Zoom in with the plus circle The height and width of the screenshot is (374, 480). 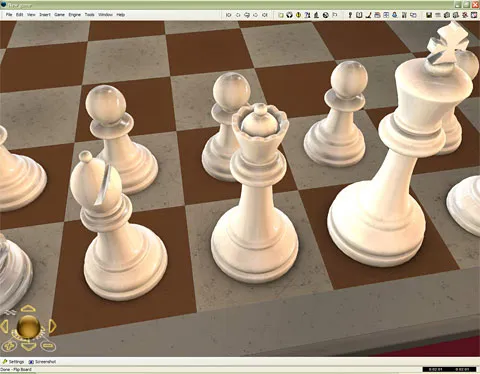9,346
